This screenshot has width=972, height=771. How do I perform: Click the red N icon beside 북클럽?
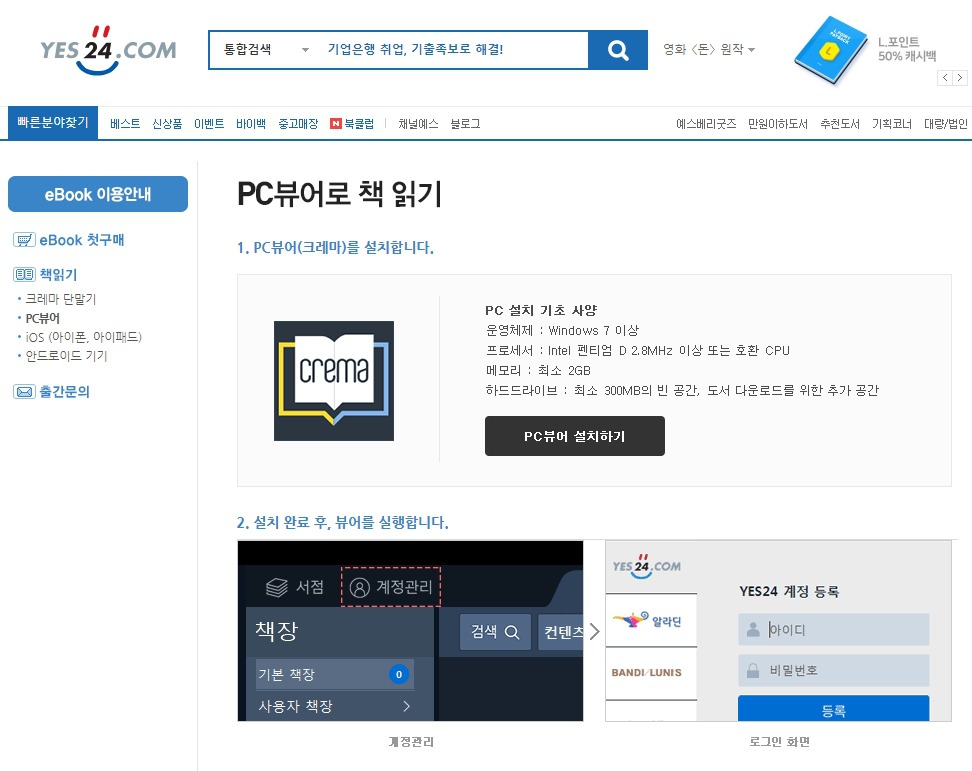(336, 124)
